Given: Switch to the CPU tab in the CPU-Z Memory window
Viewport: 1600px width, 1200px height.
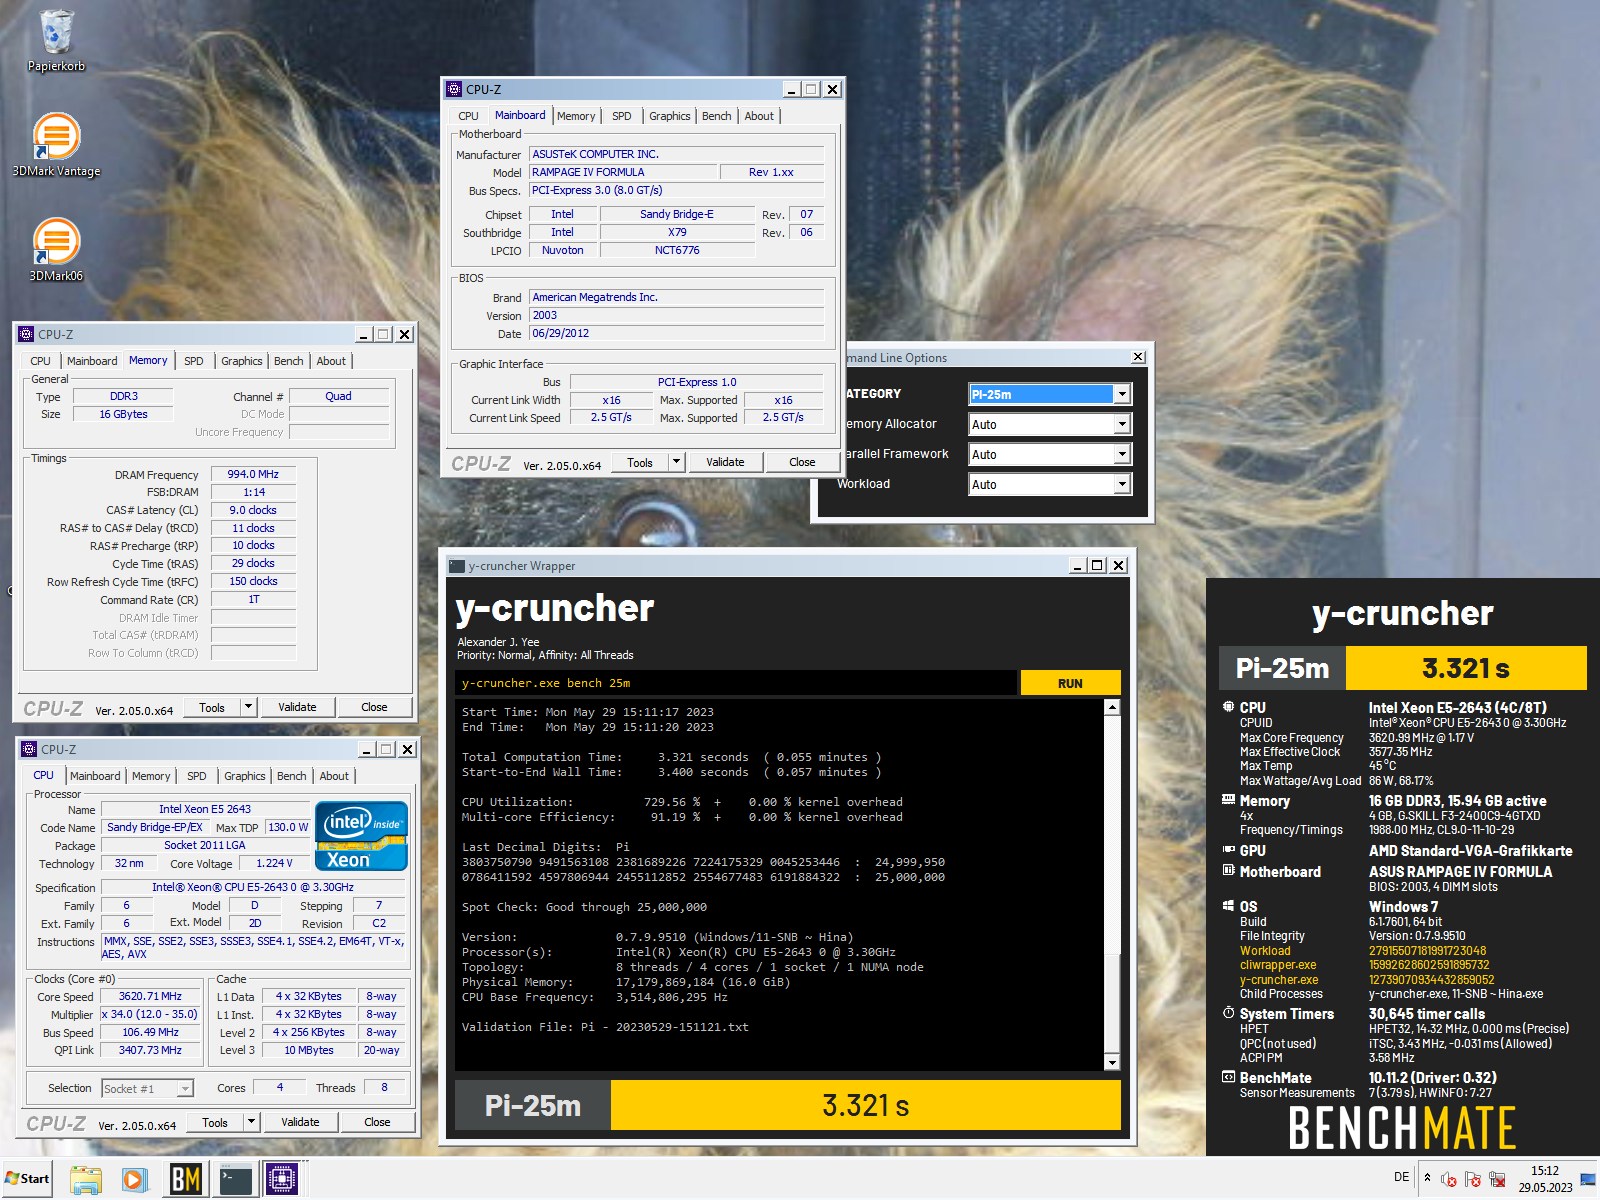Looking at the screenshot, I should click(40, 361).
